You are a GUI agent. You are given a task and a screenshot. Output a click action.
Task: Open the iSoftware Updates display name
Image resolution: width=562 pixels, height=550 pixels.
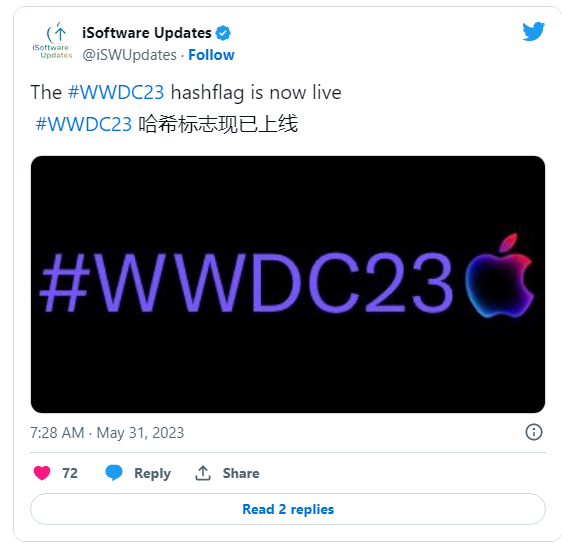coord(147,33)
